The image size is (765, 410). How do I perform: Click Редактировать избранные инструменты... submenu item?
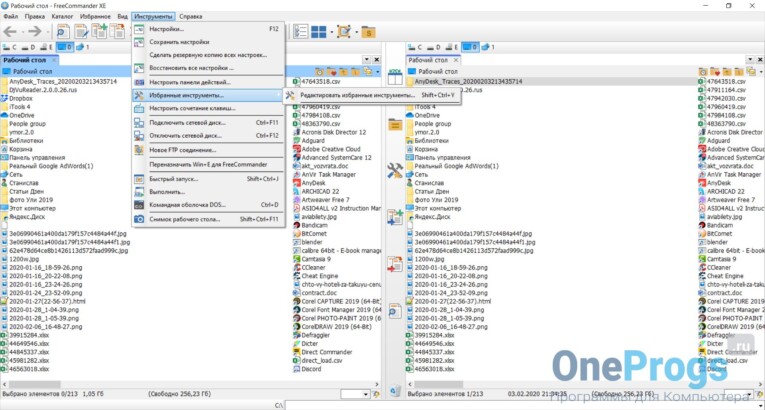pyautogui.click(x=372, y=96)
